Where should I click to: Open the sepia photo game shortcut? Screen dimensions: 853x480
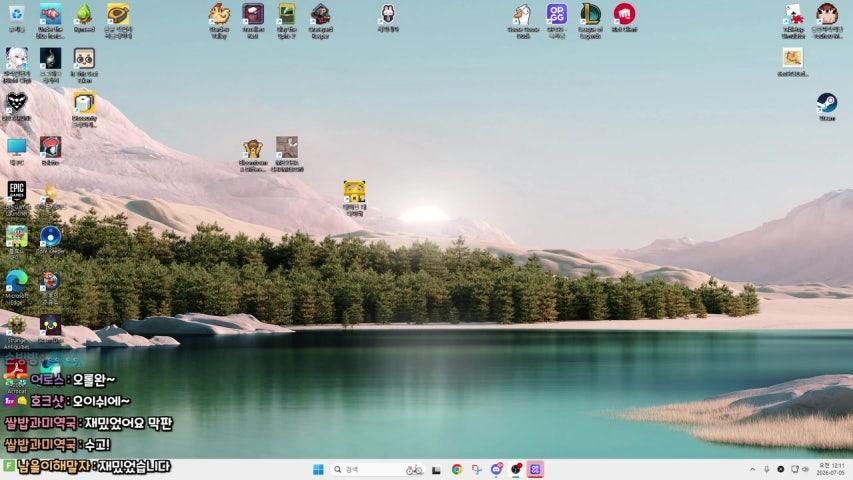pyautogui.click(x=287, y=148)
